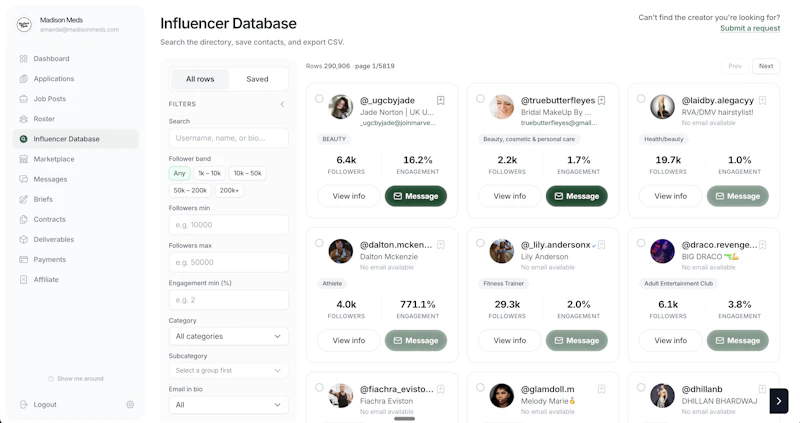Click the Messages chat icon
The image size is (800, 423).
click(23, 179)
